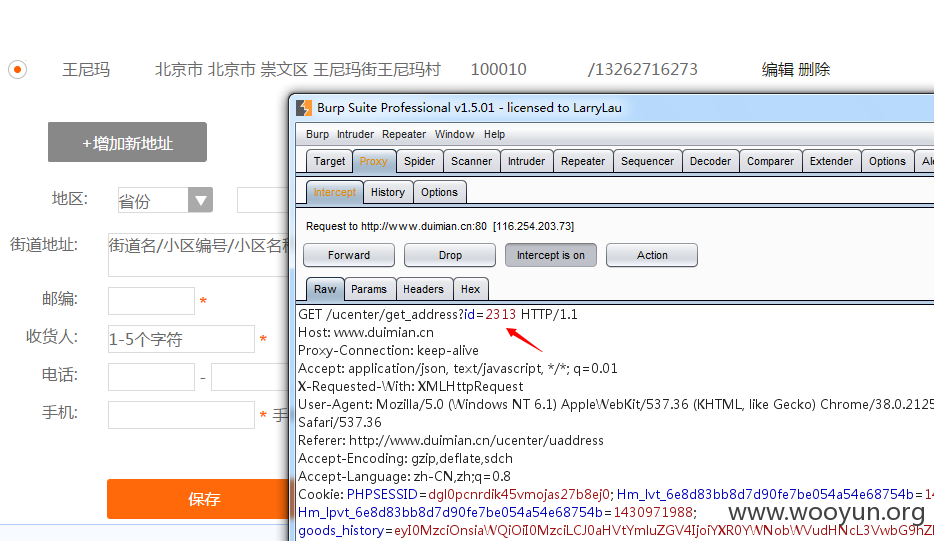Open the Intruder menu in menu bar
934x541 pixels.
355,134
